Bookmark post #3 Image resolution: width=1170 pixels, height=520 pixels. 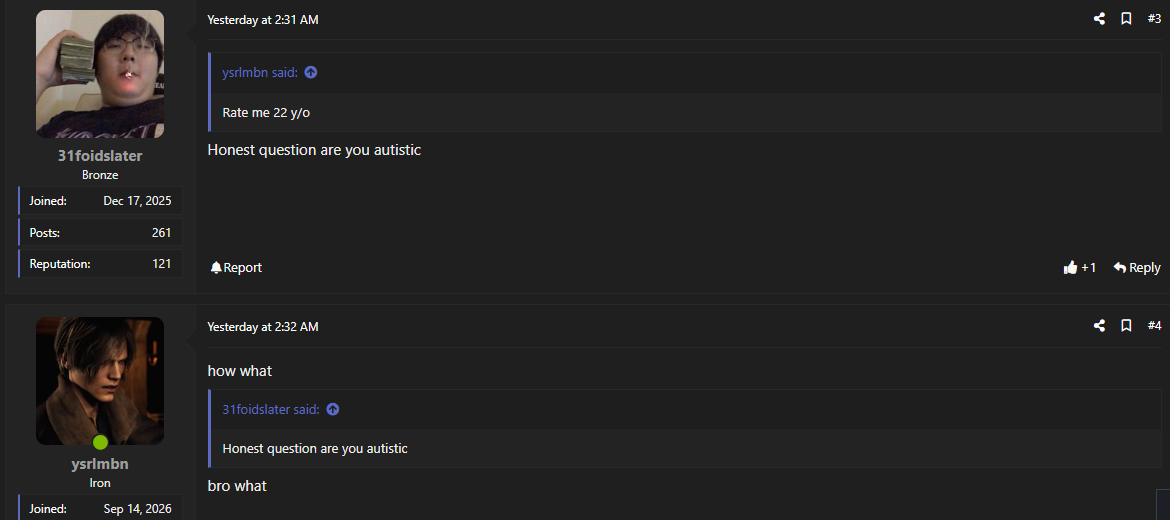(1127, 19)
